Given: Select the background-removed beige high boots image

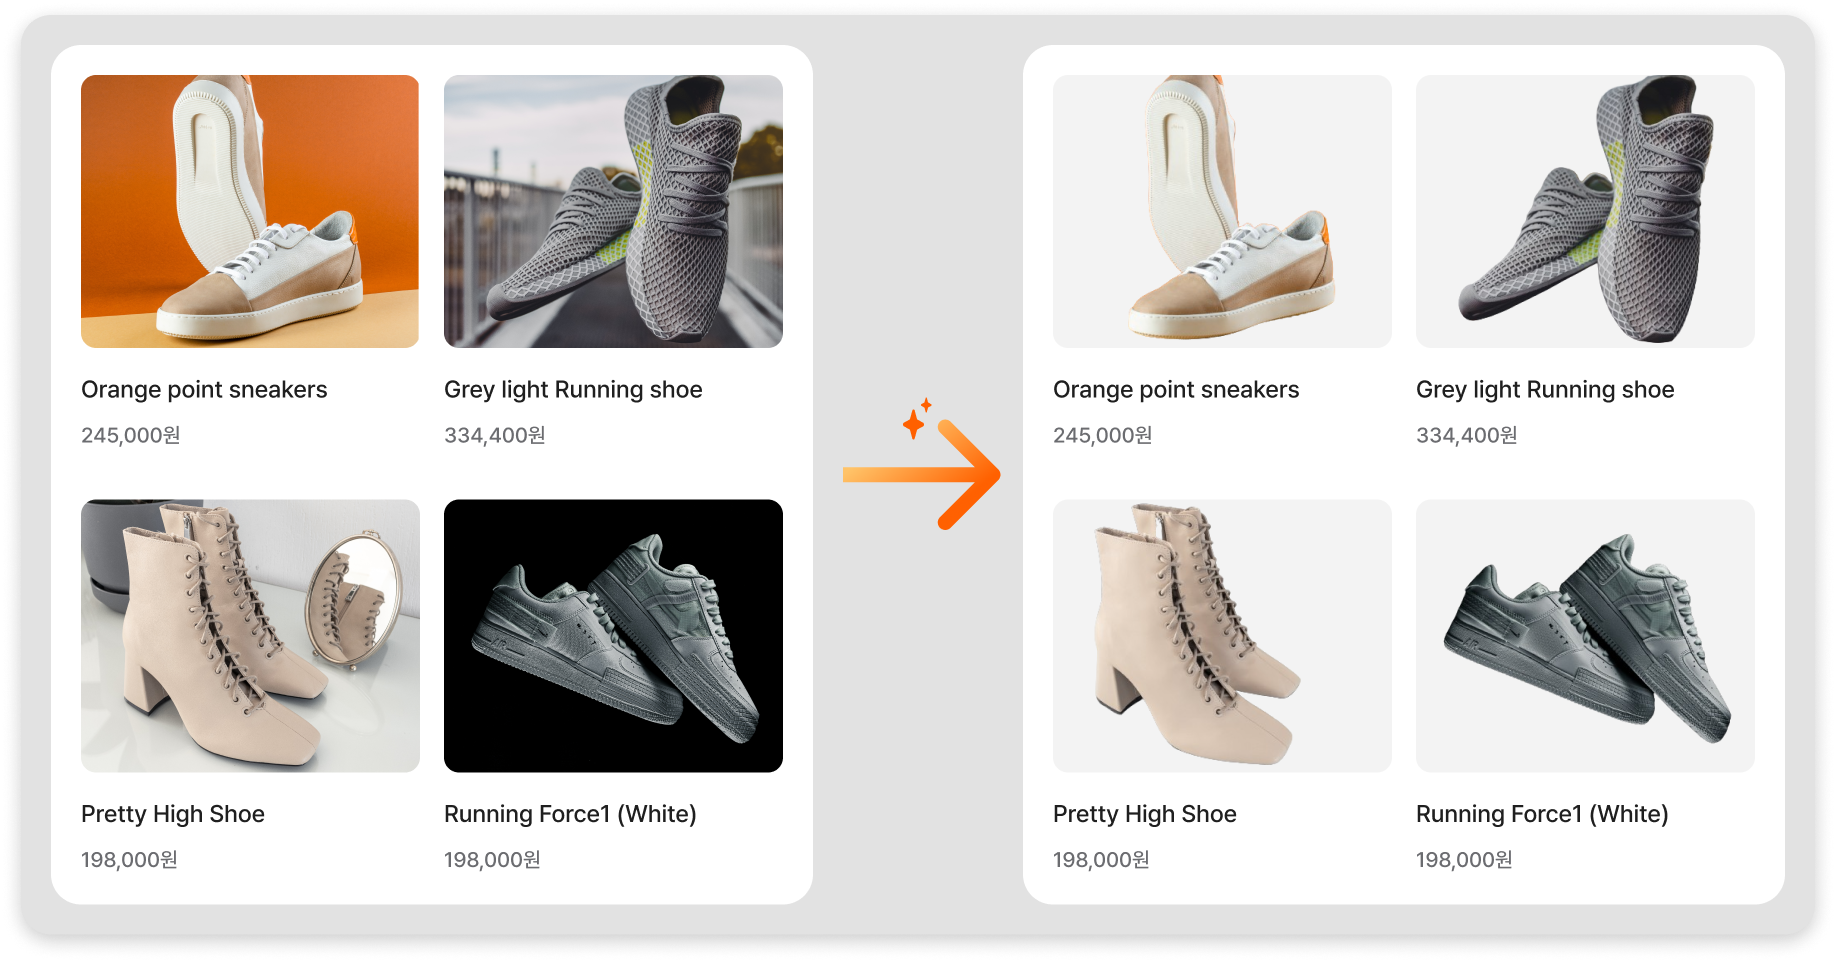Looking at the screenshot, I should (x=1222, y=635).
